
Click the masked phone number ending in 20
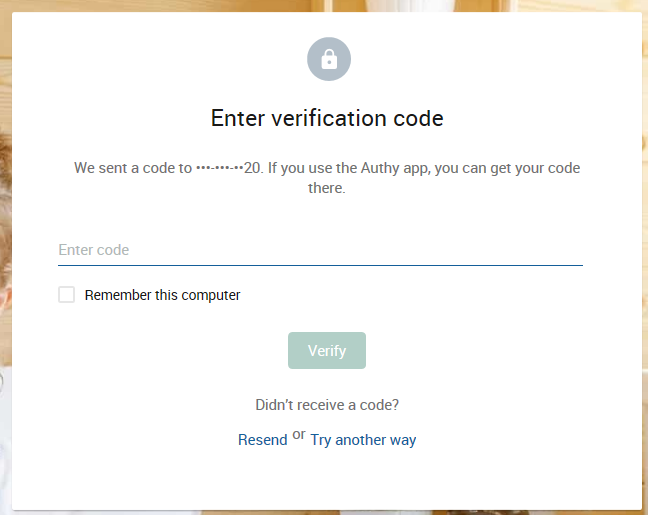pyautogui.click(x=229, y=168)
